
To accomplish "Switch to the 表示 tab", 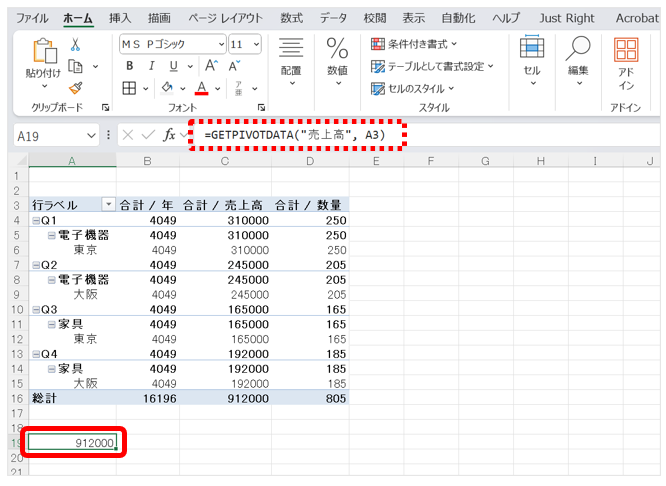I will 414,18.
